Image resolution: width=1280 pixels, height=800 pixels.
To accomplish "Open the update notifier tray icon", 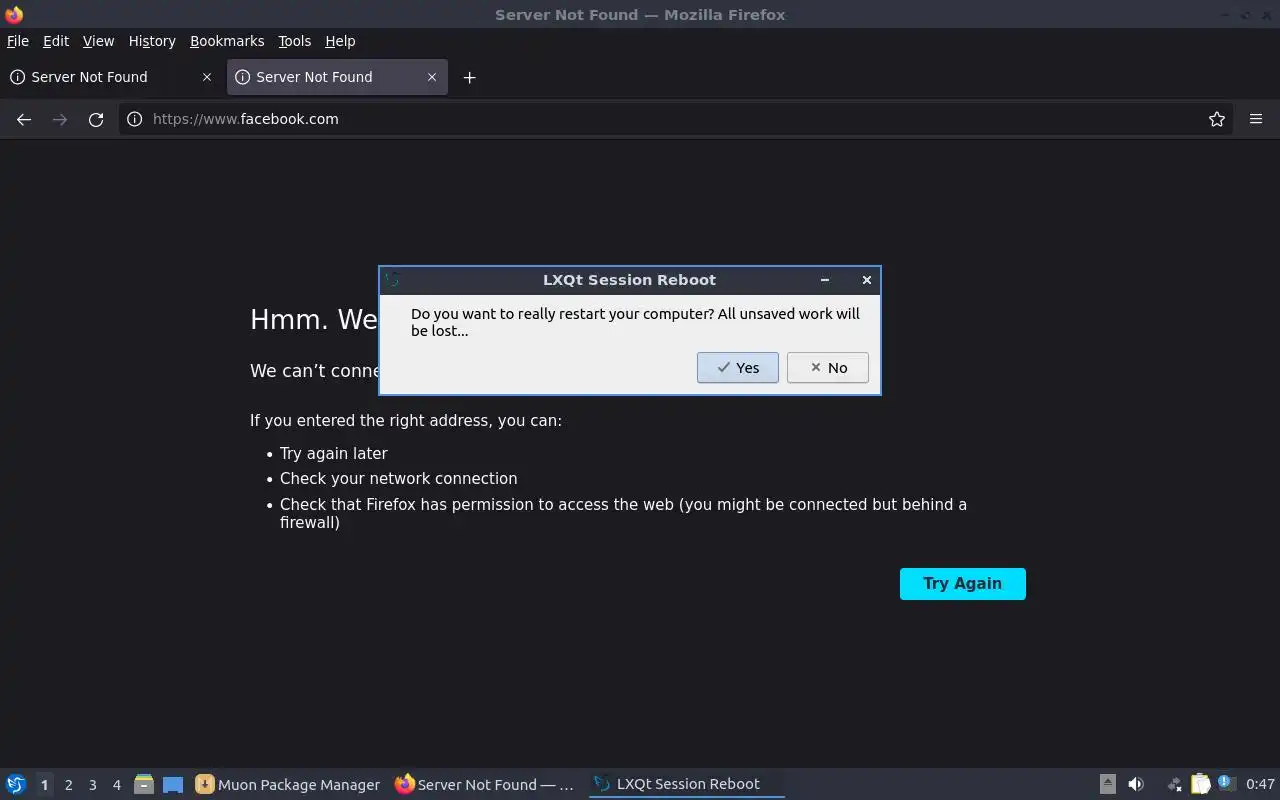I will click(1226, 784).
